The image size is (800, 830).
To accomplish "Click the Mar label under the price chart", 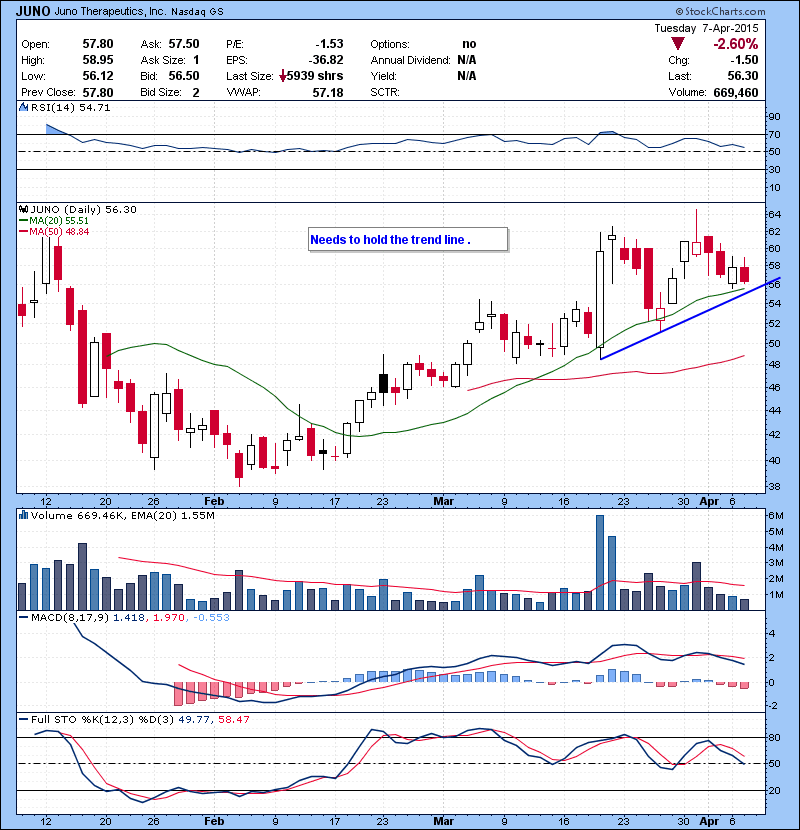I will (x=443, y=501).
